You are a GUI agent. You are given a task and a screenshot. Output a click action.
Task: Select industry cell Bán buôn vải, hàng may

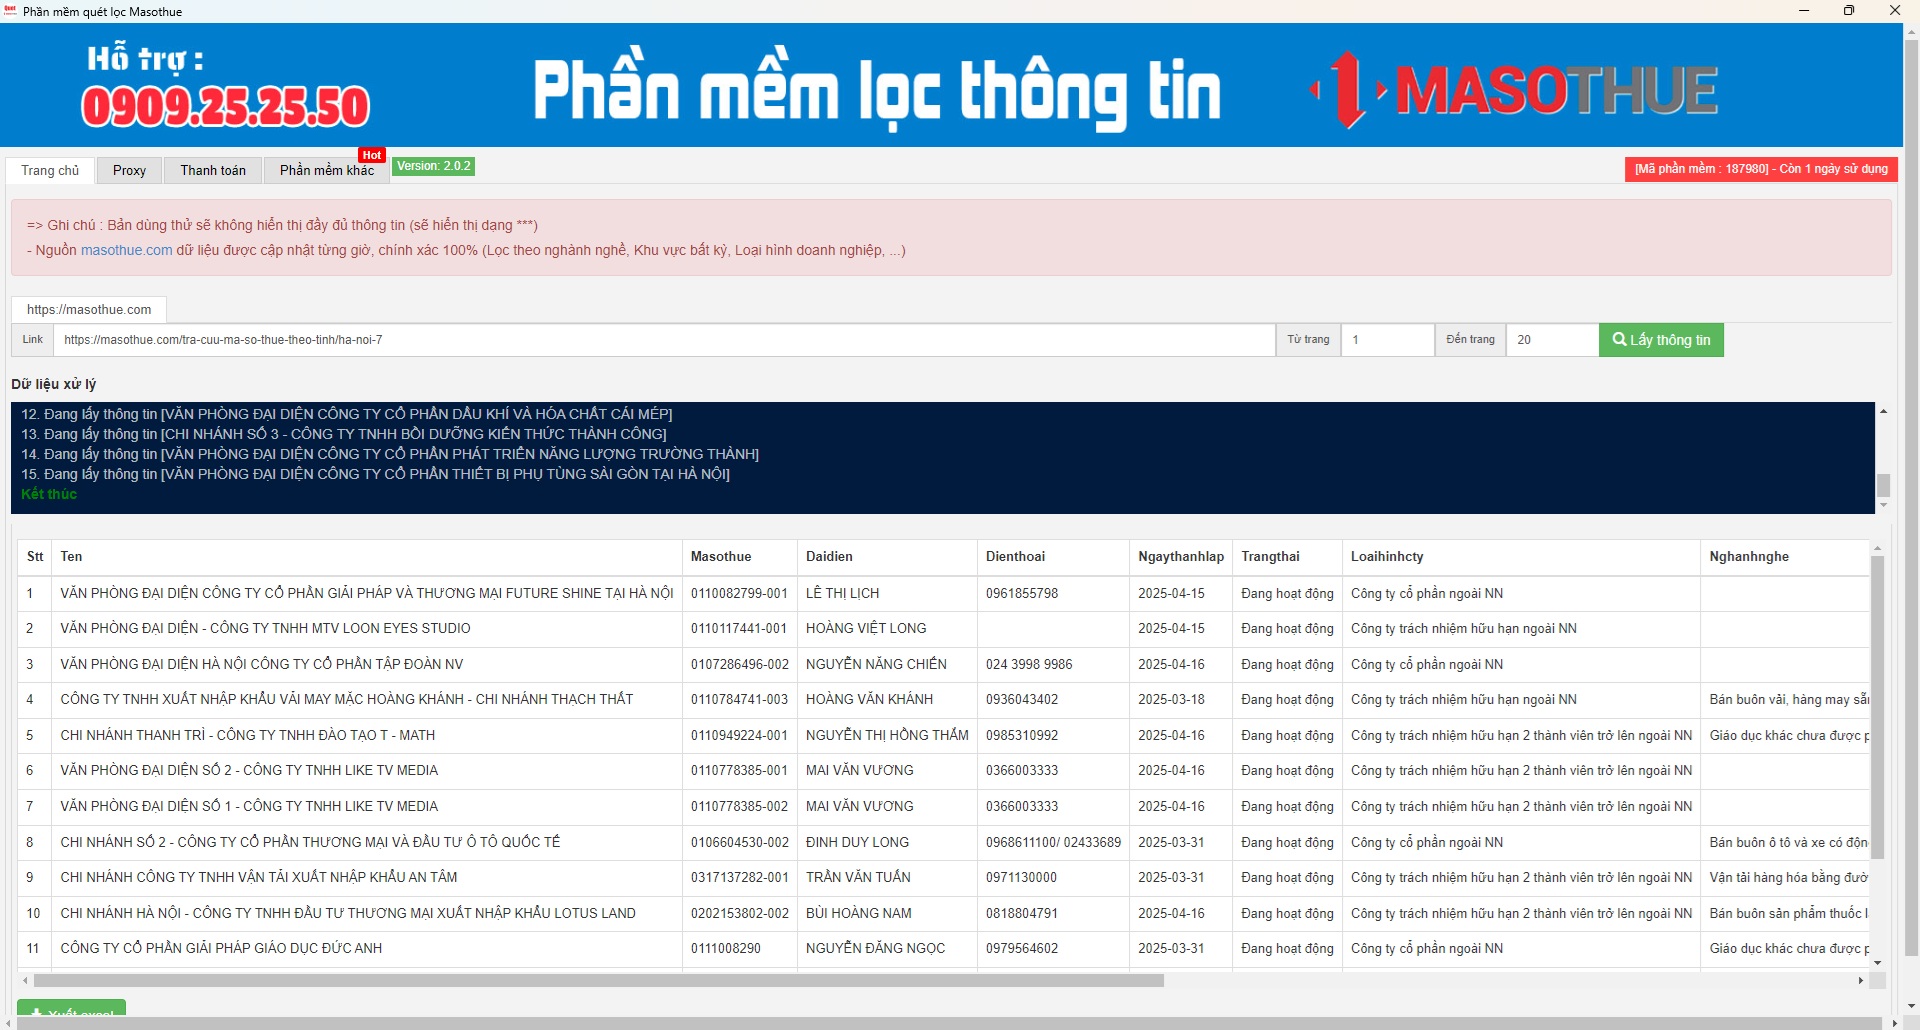click(x=1785, y=700)
